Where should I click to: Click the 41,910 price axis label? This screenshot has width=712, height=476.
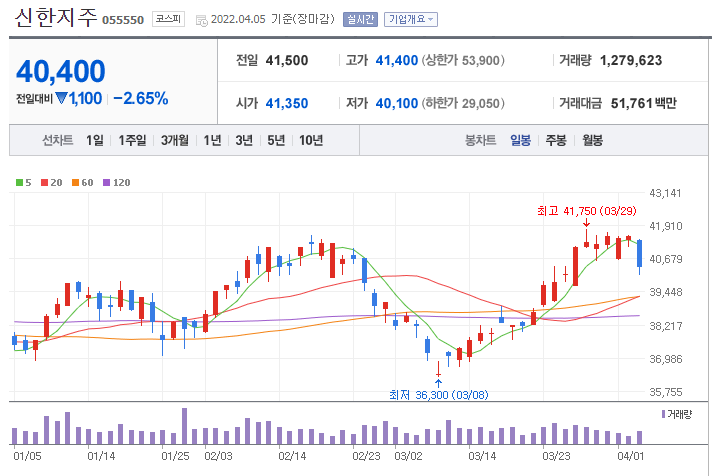tap(666, 226)
